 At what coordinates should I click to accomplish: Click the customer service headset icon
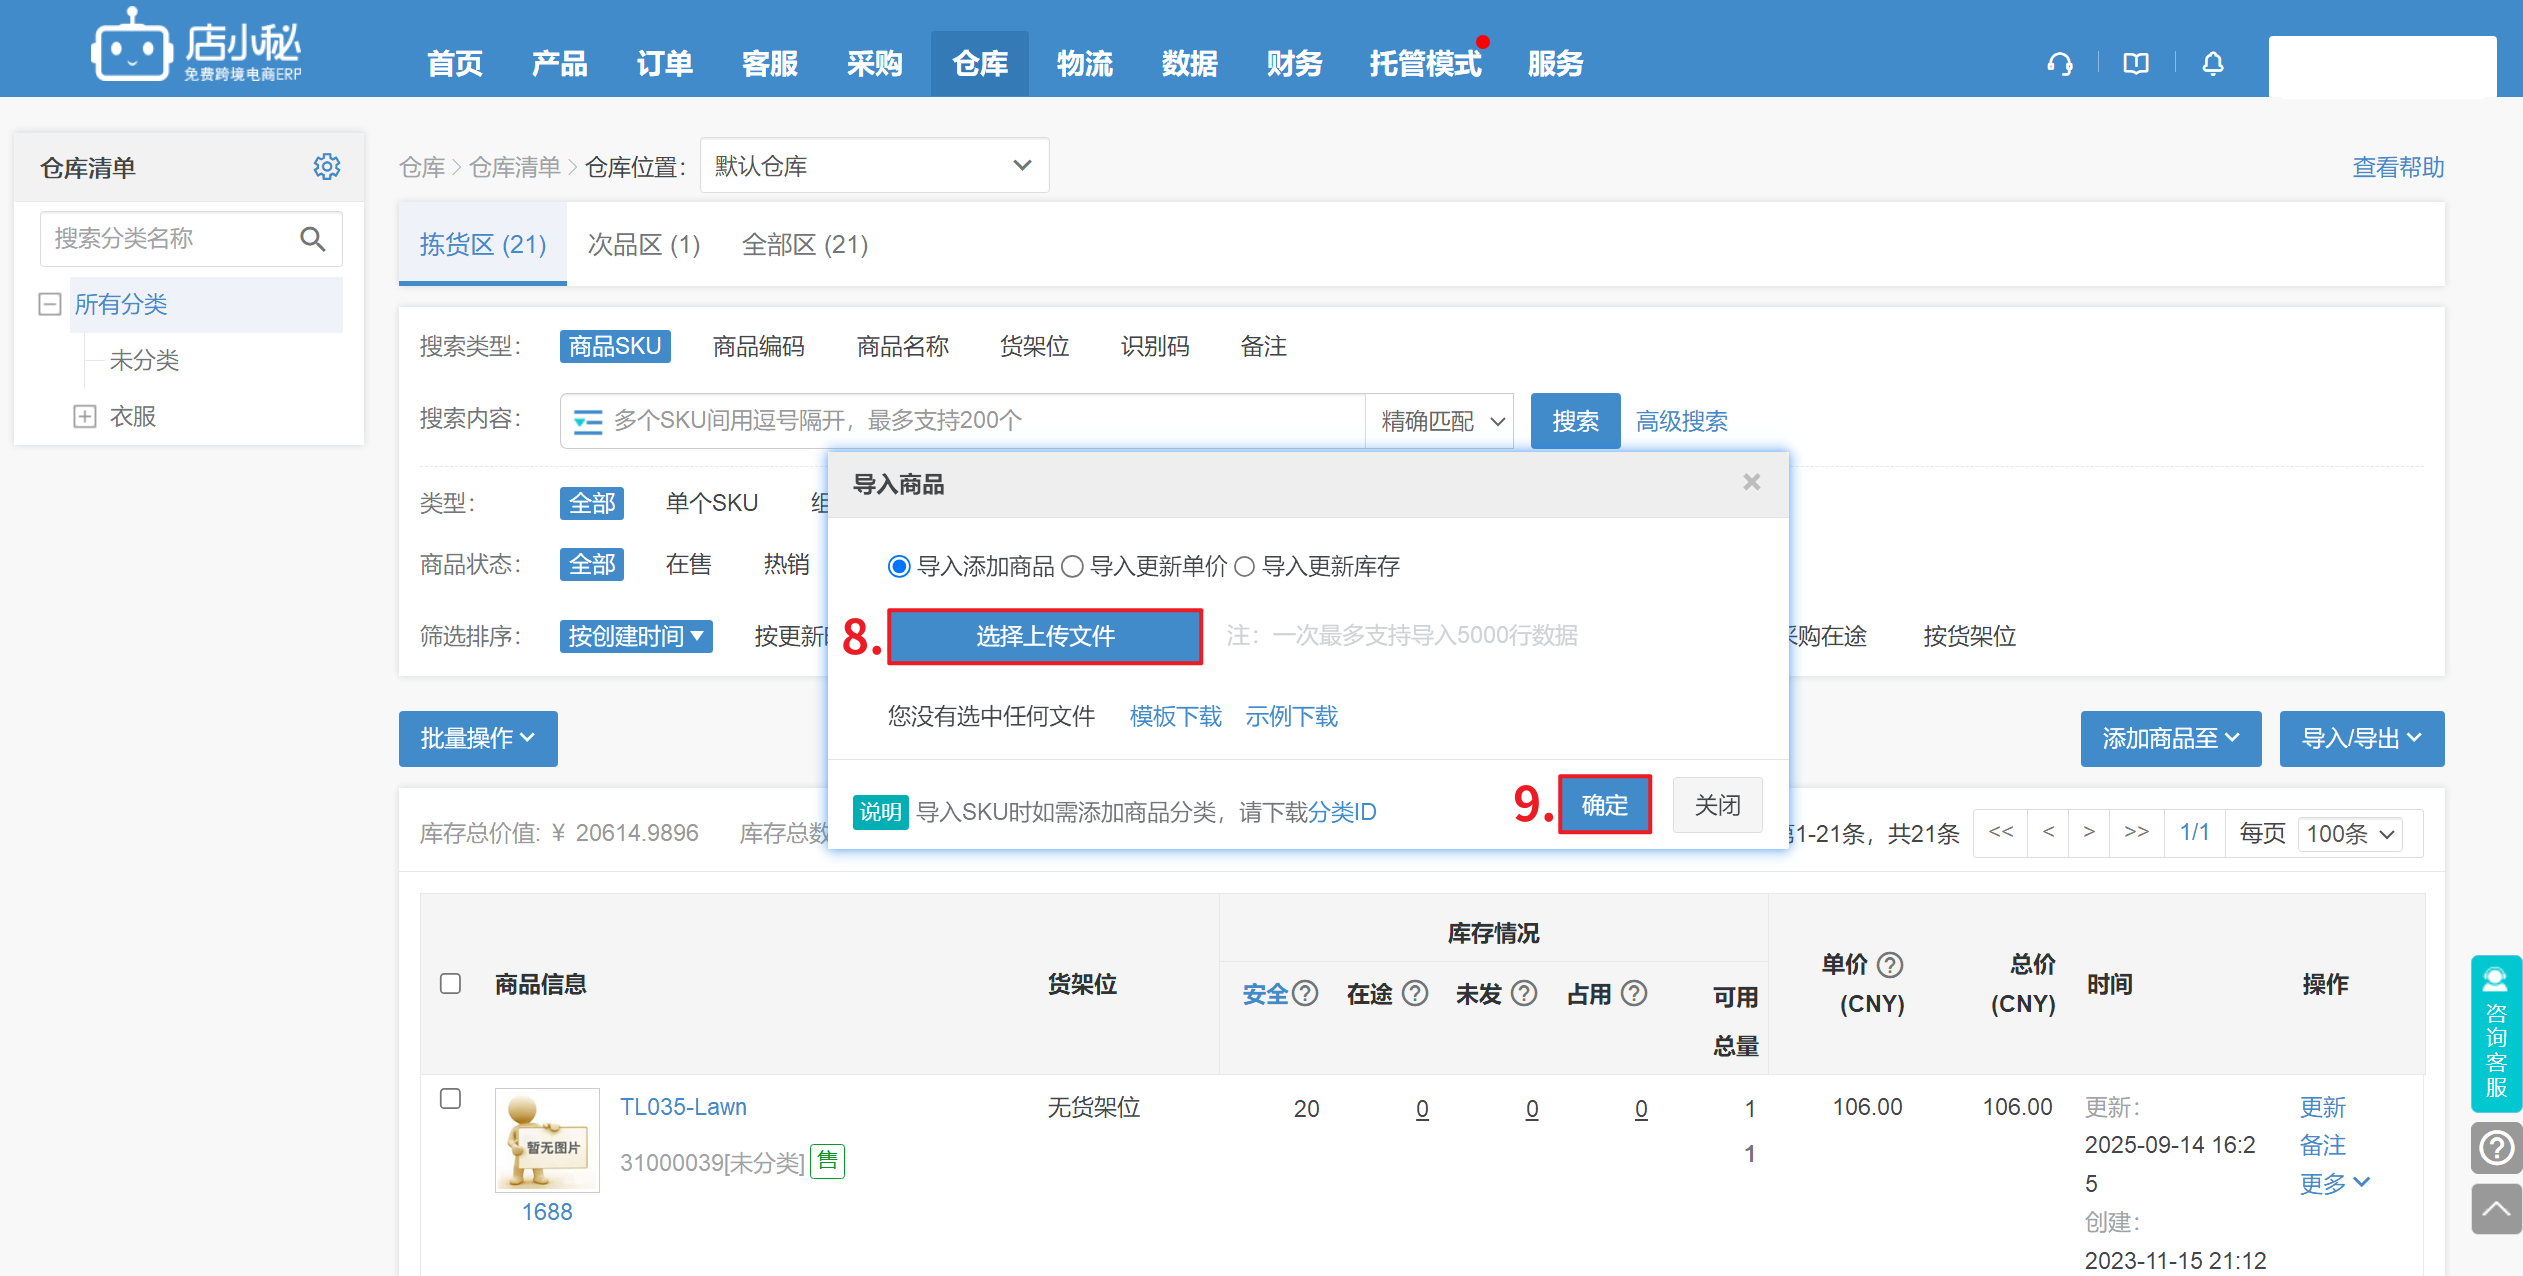2059,64
